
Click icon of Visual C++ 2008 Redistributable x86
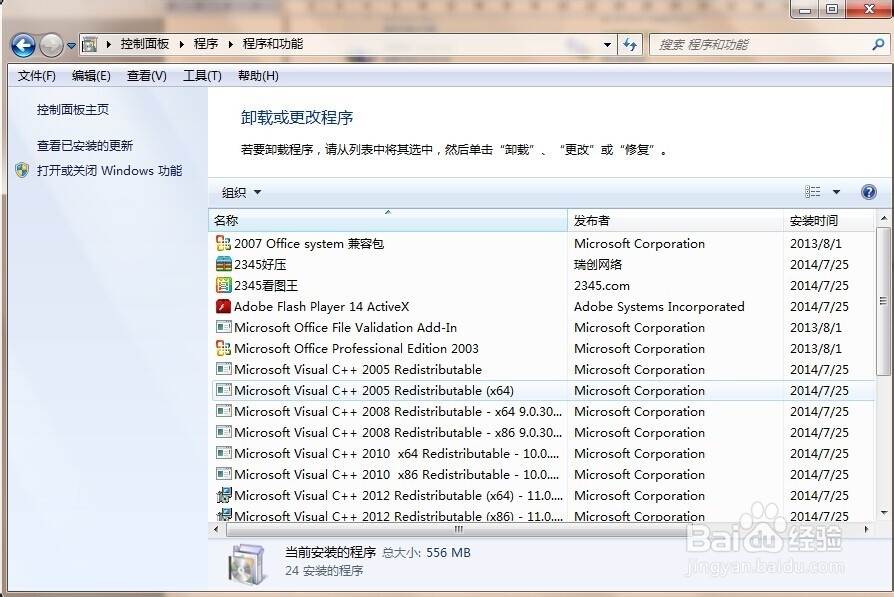pos(224,432)
